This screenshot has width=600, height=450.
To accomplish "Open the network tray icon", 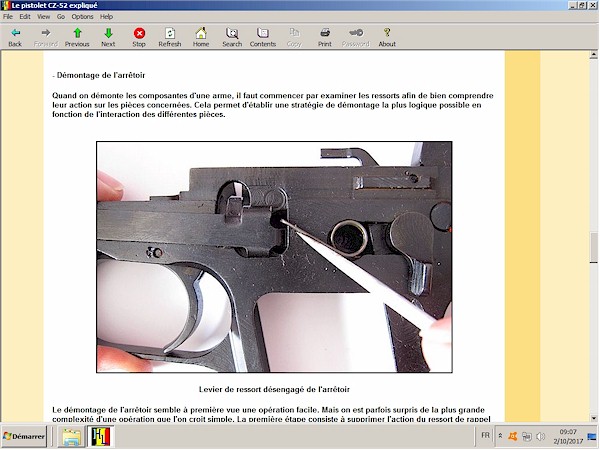I will [x=527, y=436].
